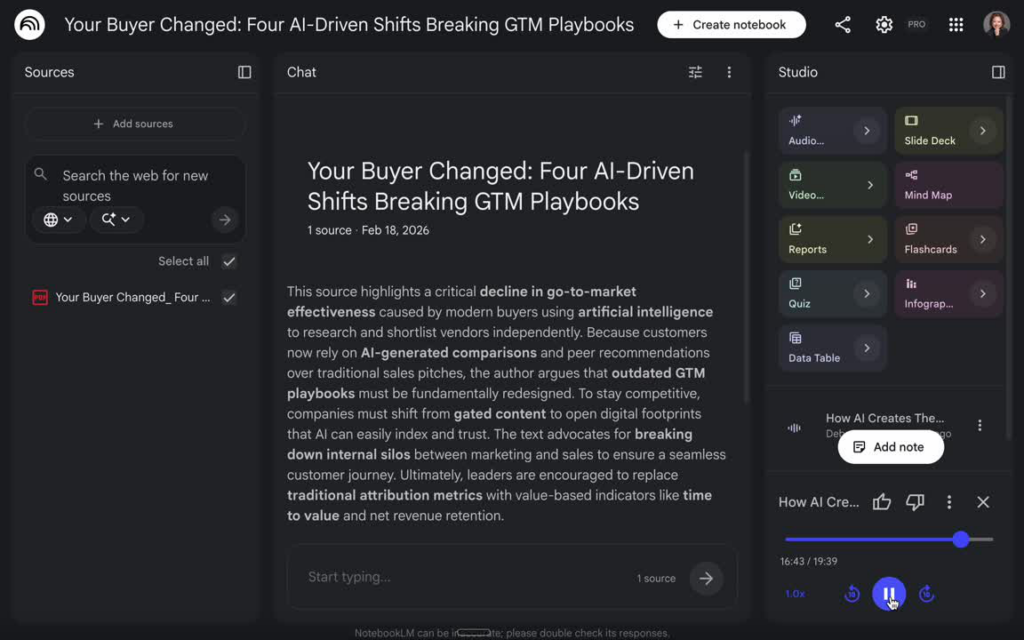
Task: Close the audio player
Action: [x=983, y=502]
